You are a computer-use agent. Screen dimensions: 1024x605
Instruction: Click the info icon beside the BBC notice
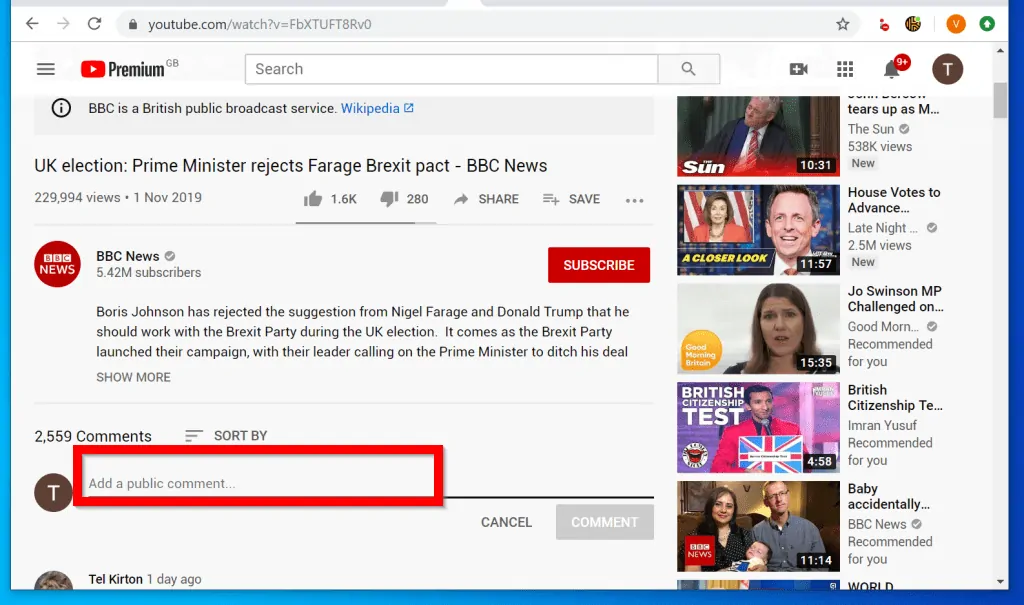click(61, 108)
